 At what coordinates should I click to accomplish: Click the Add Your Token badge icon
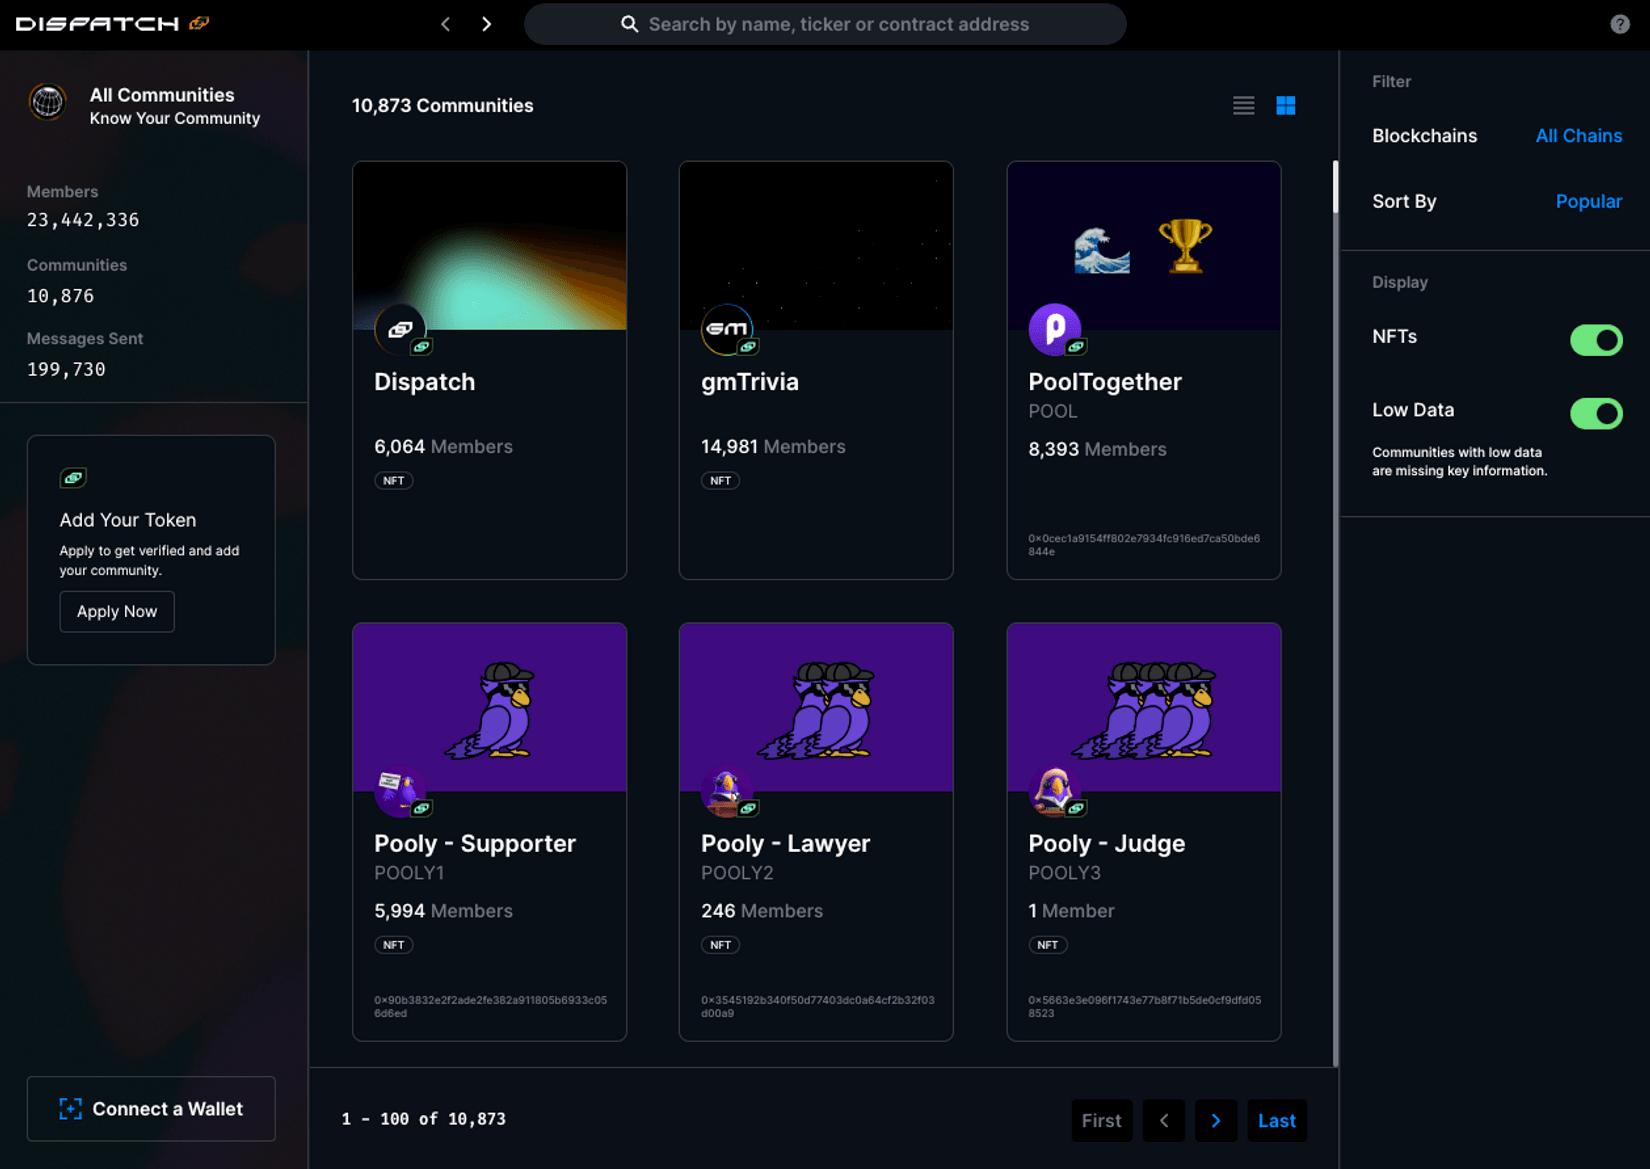point(73,478)
